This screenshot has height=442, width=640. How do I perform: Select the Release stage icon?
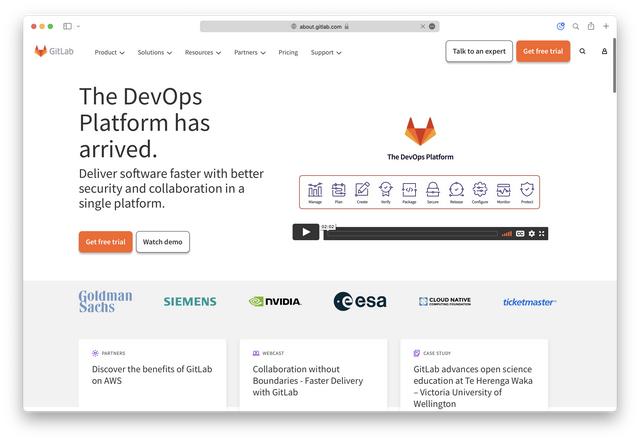tap(456, 193)
